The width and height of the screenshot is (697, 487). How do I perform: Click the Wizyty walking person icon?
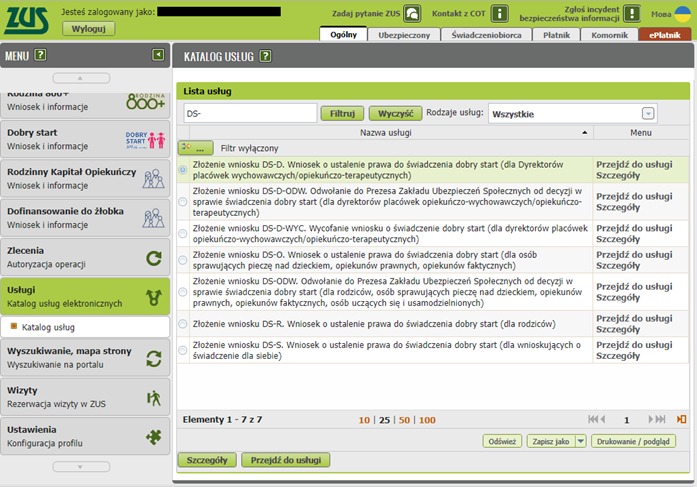pos(154,398)
